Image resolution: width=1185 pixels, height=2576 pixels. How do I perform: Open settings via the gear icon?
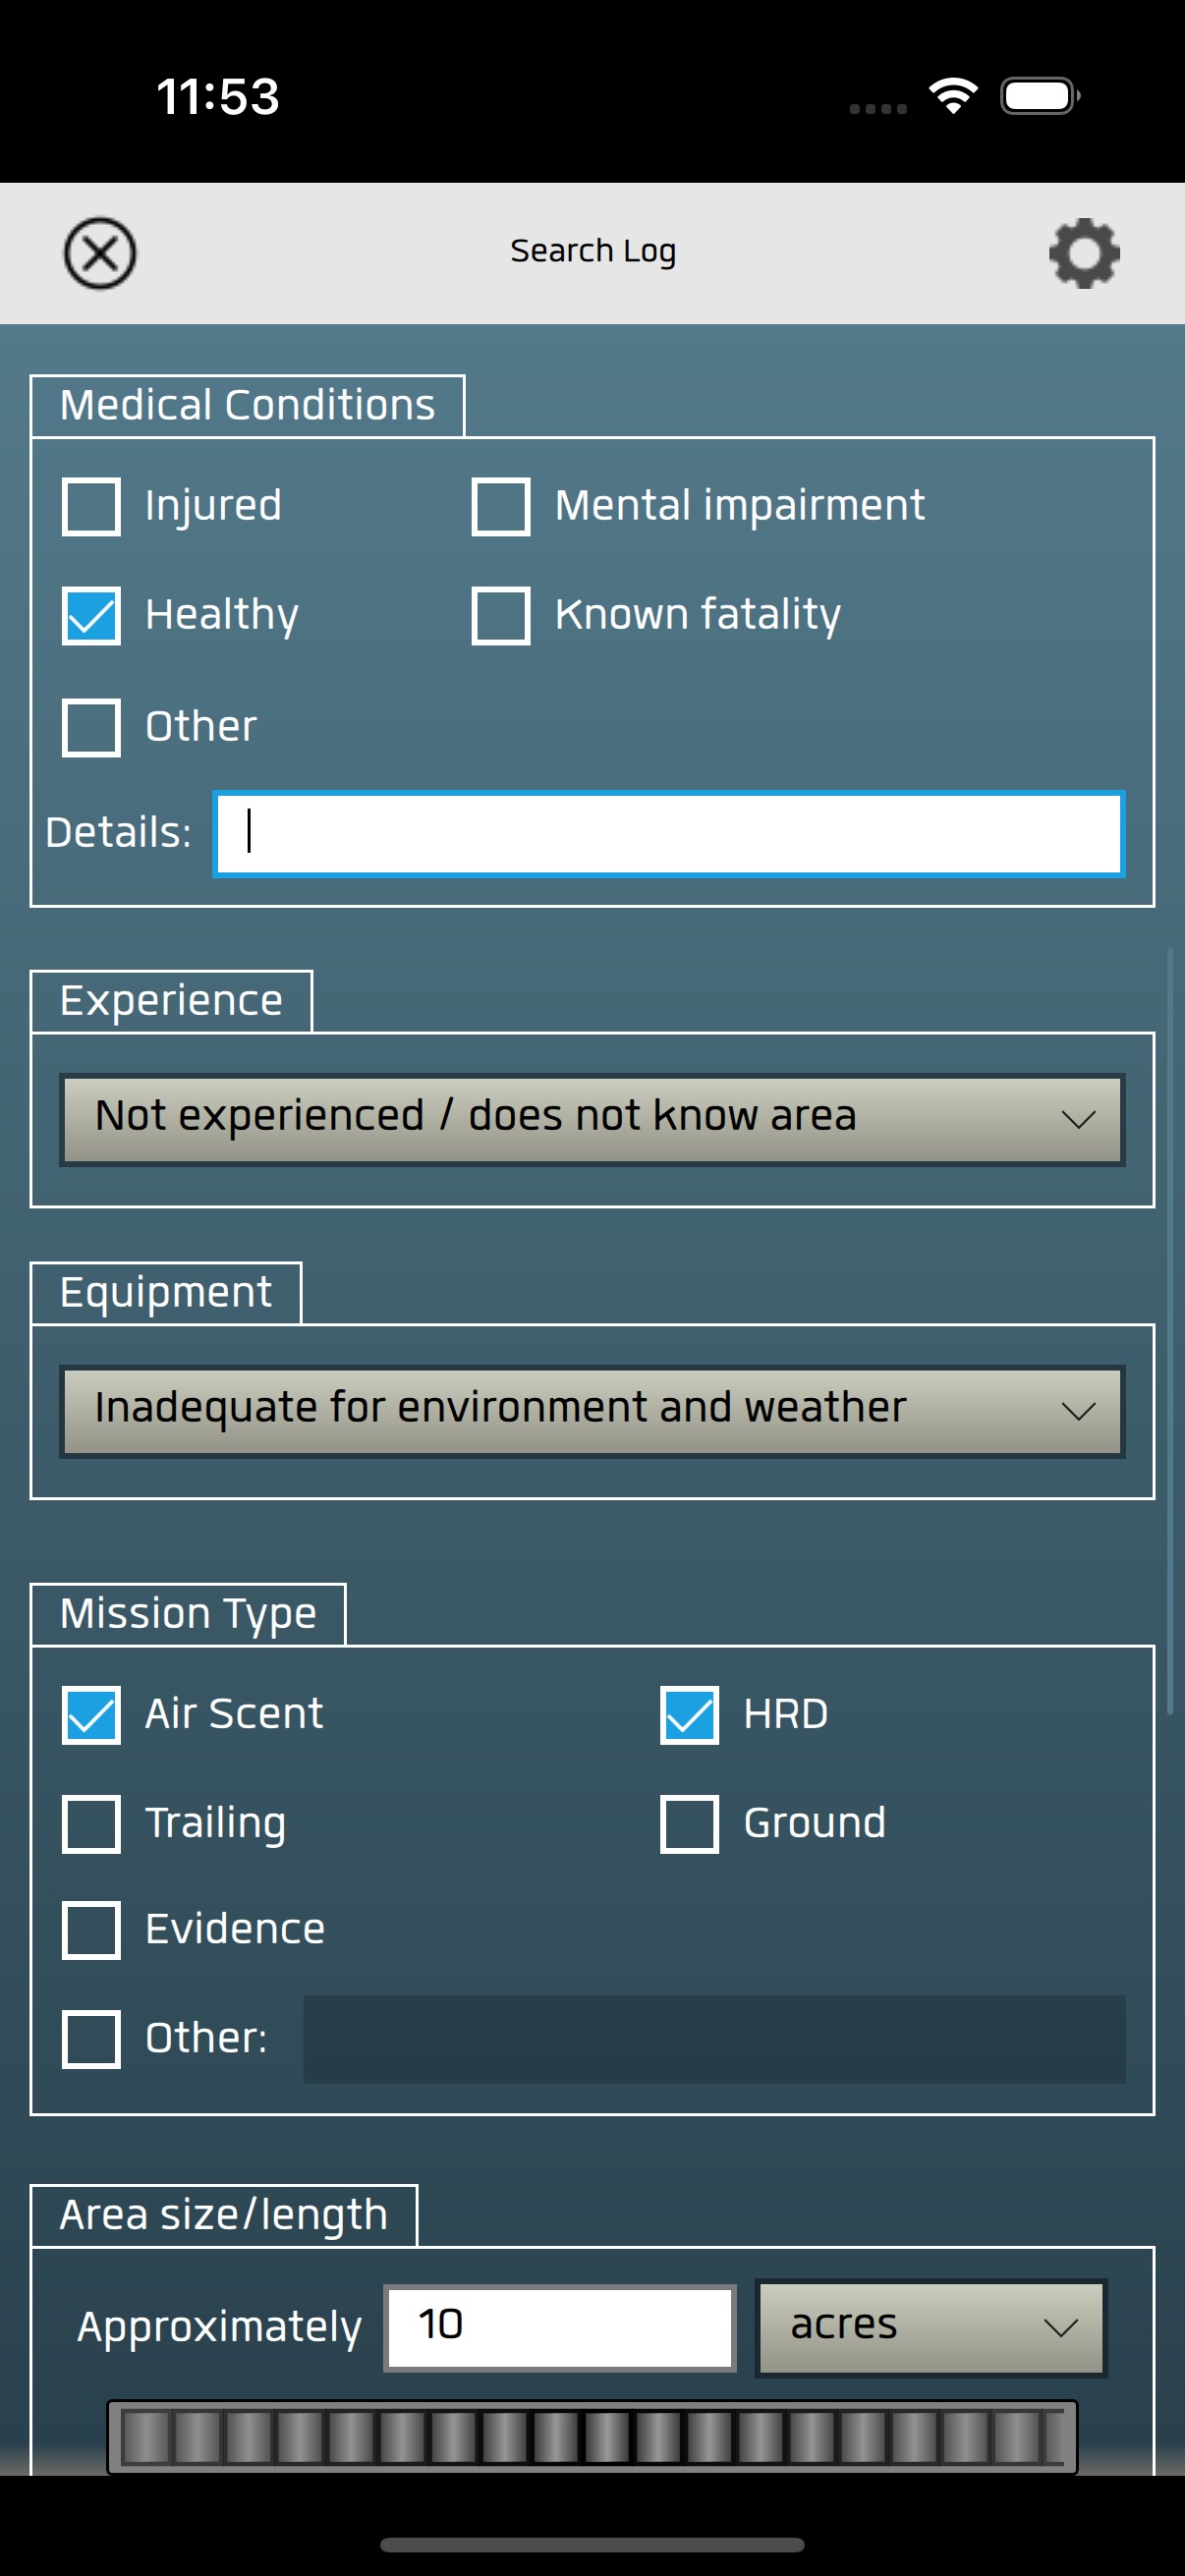pos(1084,253)
